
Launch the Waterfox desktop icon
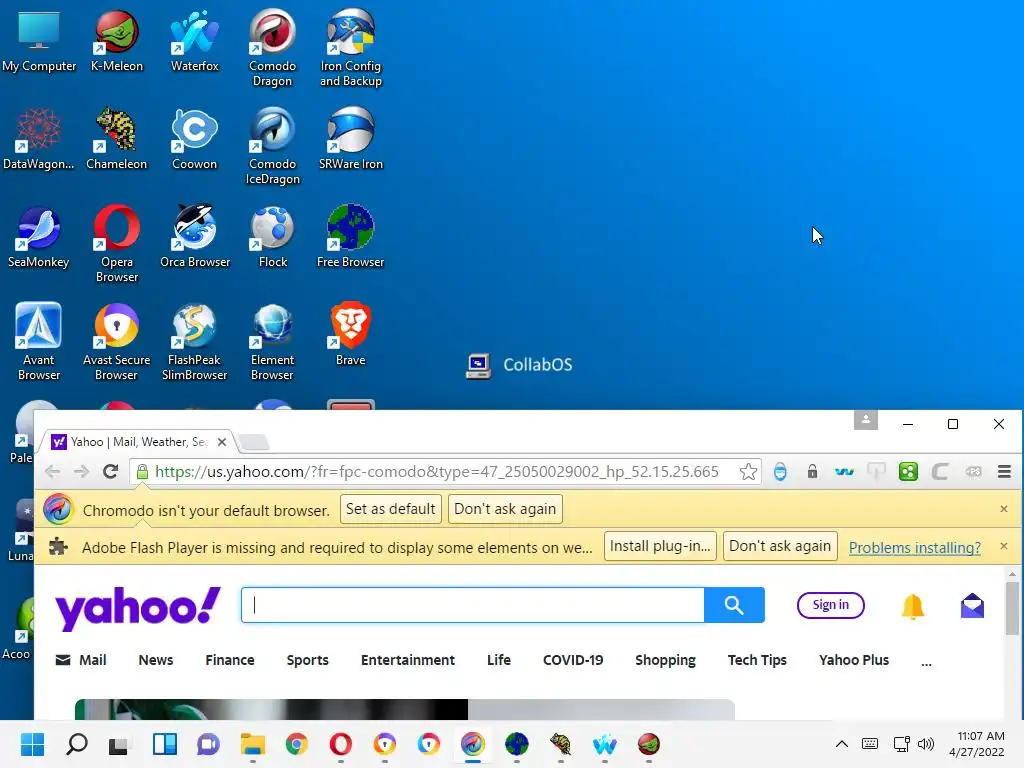[195, 40]
